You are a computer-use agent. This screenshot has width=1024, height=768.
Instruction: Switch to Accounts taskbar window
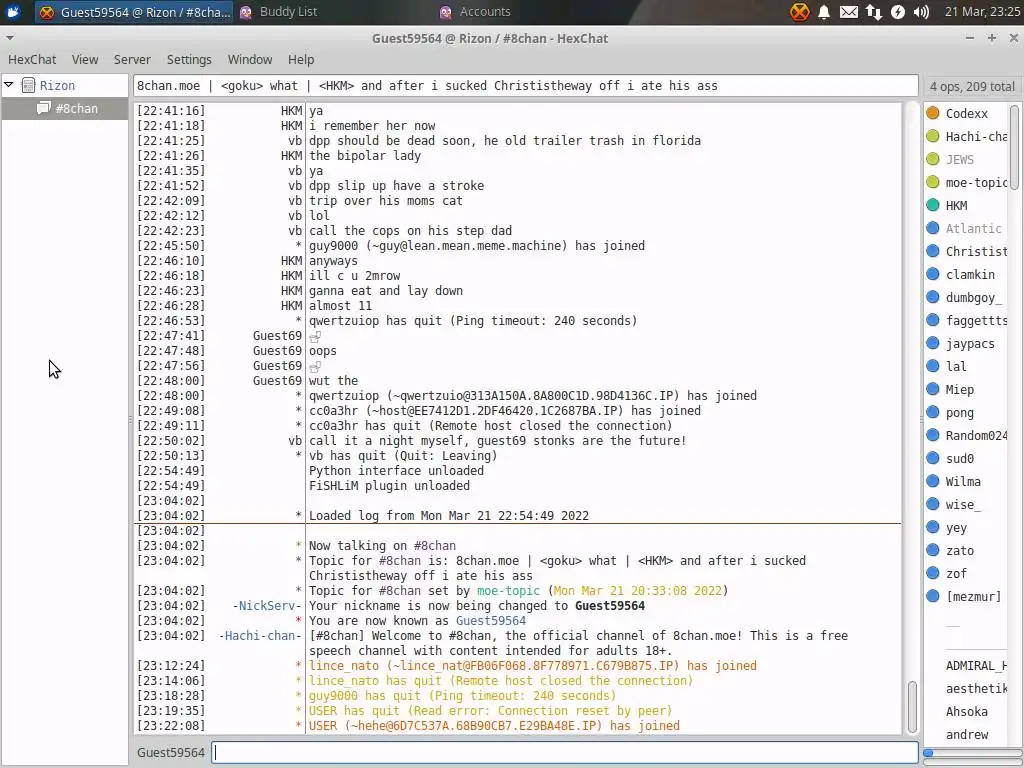475,12
